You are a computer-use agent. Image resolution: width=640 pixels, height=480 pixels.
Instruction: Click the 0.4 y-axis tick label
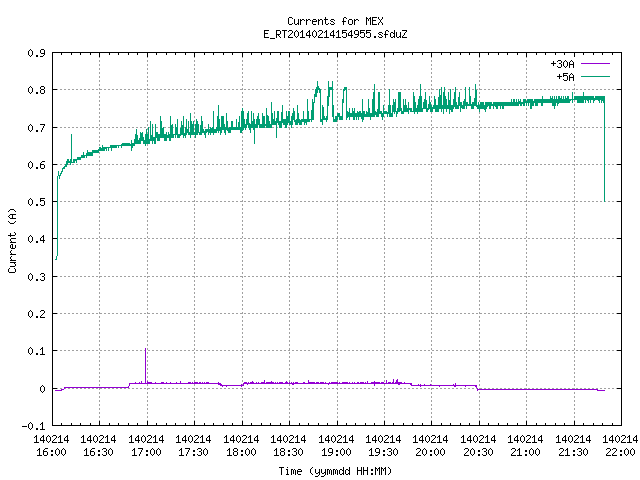[36, 239]
